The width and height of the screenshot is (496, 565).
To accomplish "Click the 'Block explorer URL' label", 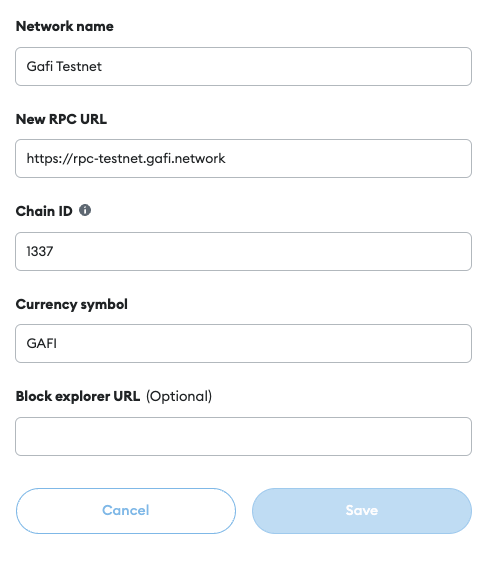I will (x=78, y=396).
